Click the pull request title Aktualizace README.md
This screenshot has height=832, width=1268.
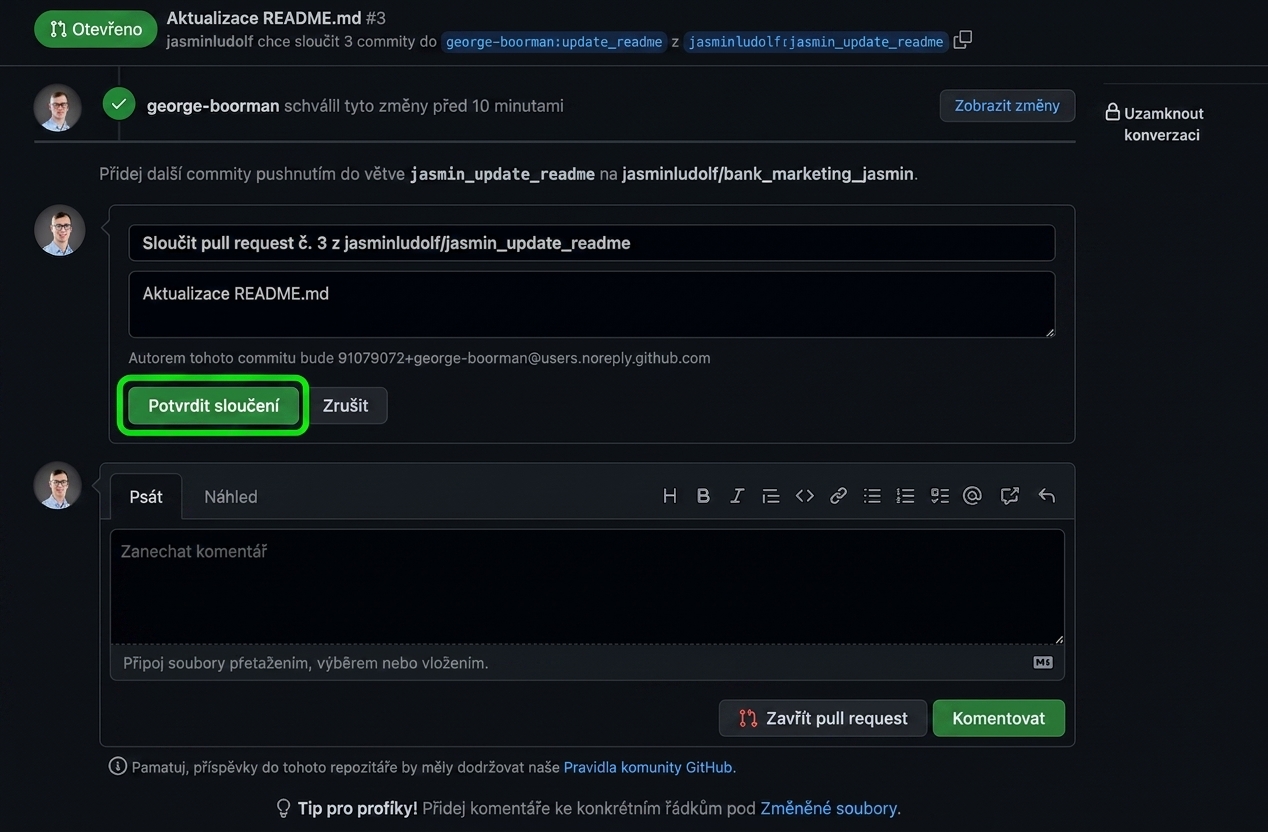[x=264, y=18]
